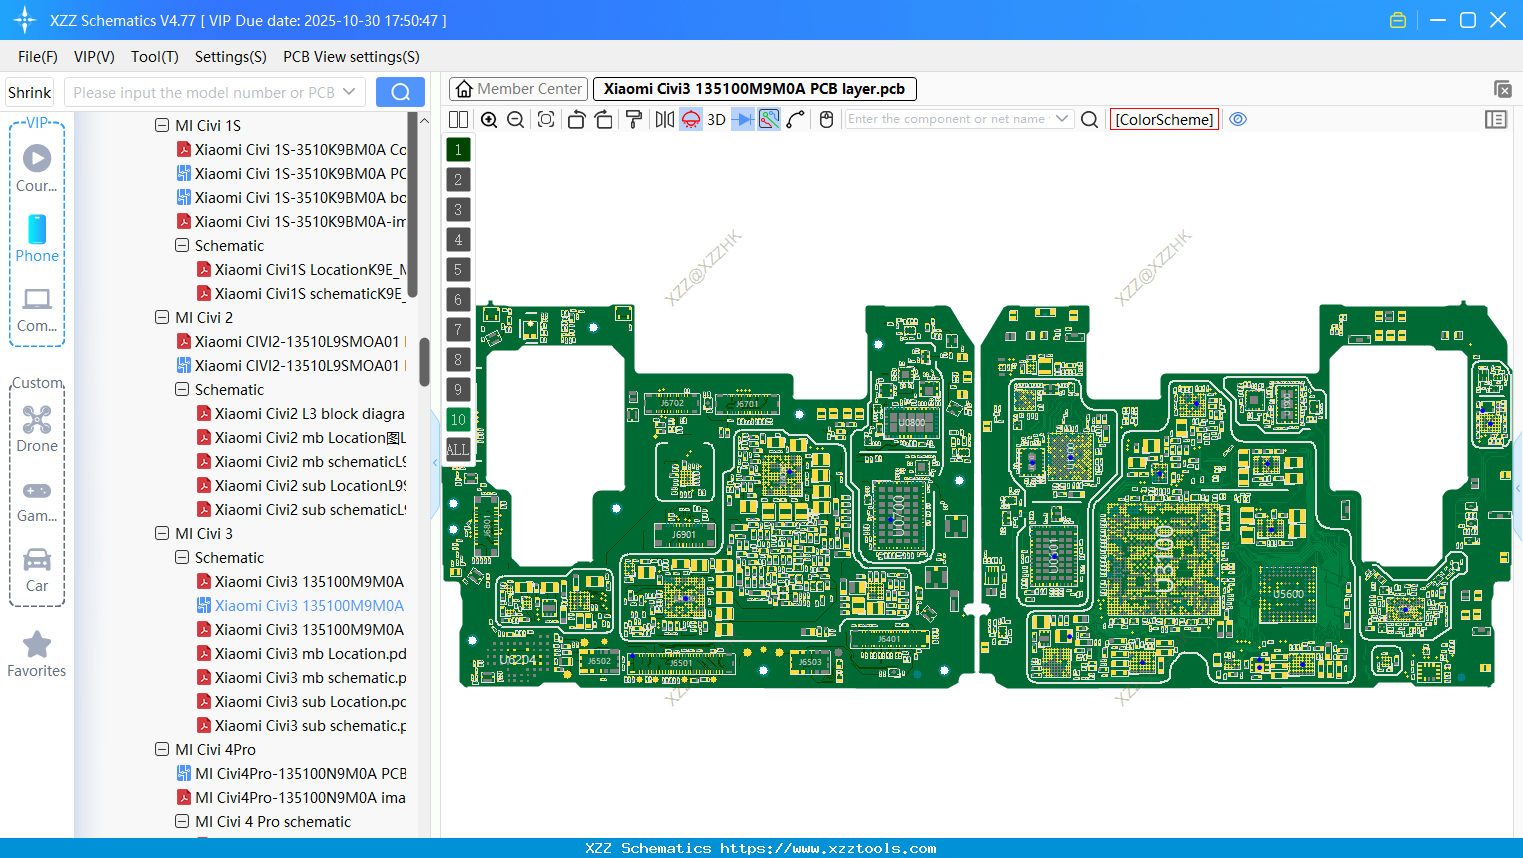
Task: Toggle the diode continuity mode icon
Action: [x=742, y=118]
